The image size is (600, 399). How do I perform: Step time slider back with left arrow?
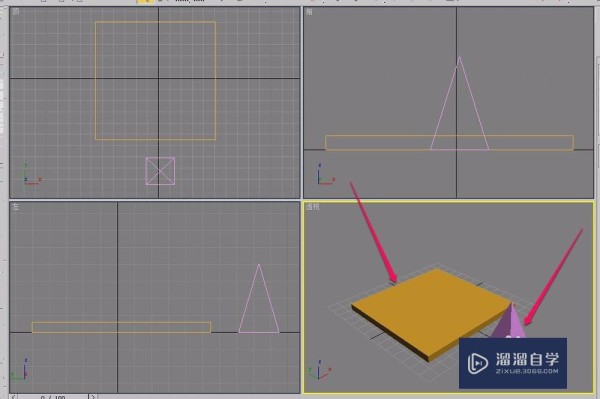click(13, 397)
